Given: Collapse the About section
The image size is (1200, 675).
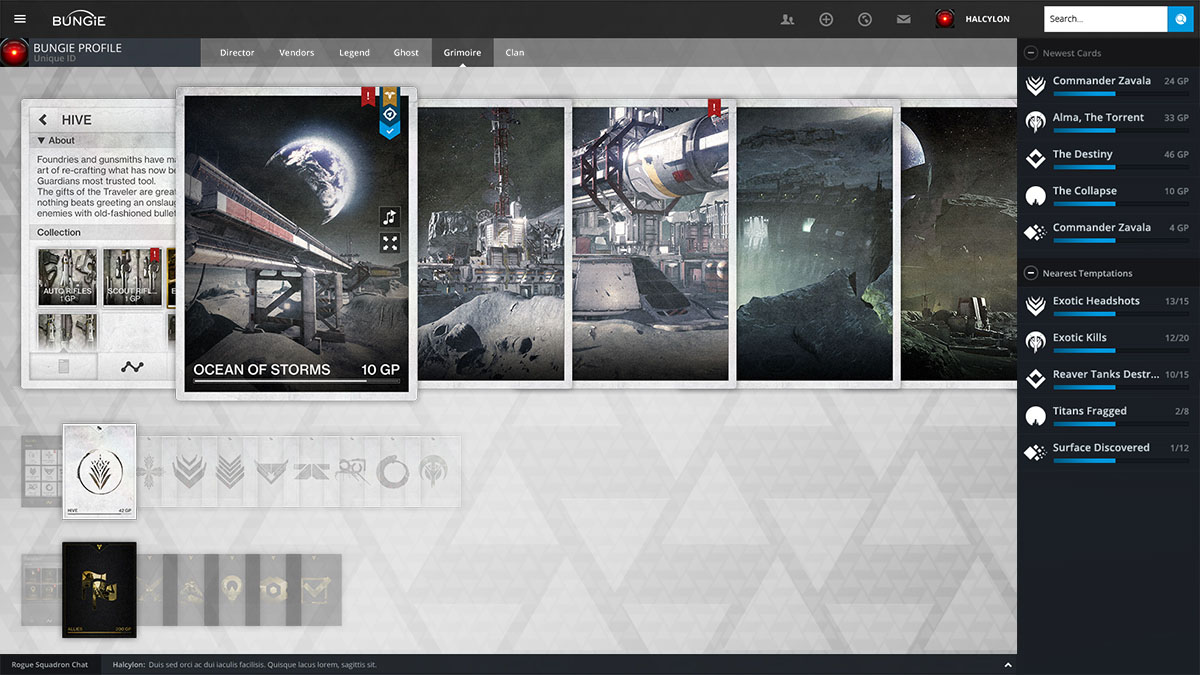Looking at the screenshot, I should 42,141.
